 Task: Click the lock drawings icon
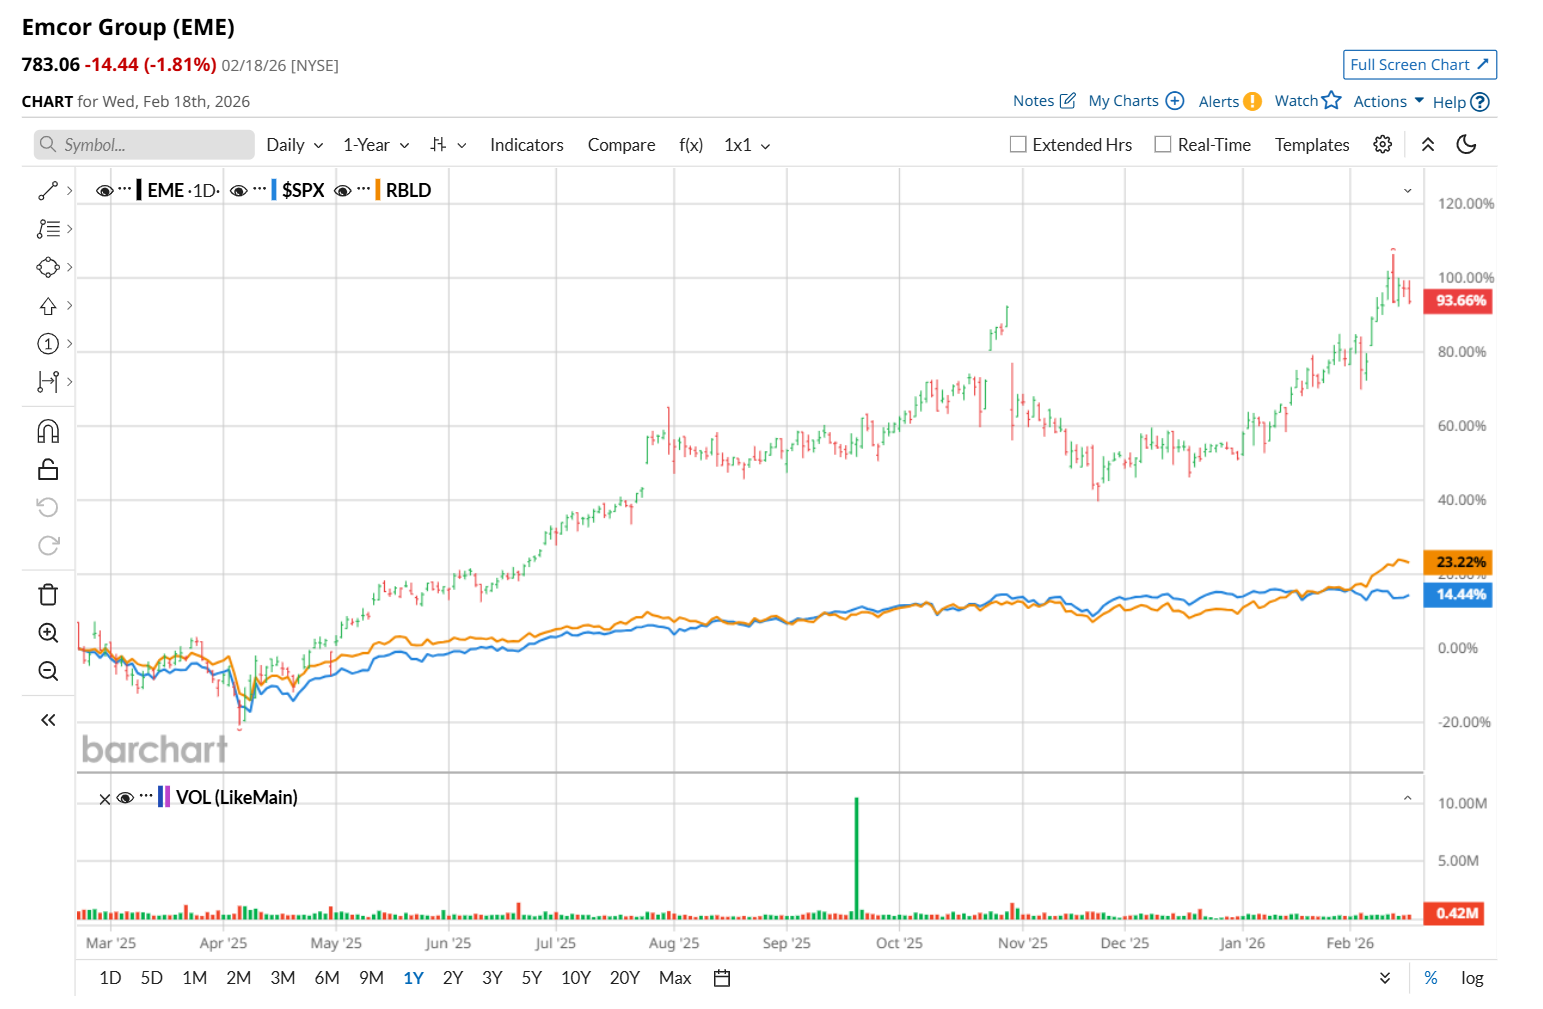48,469
